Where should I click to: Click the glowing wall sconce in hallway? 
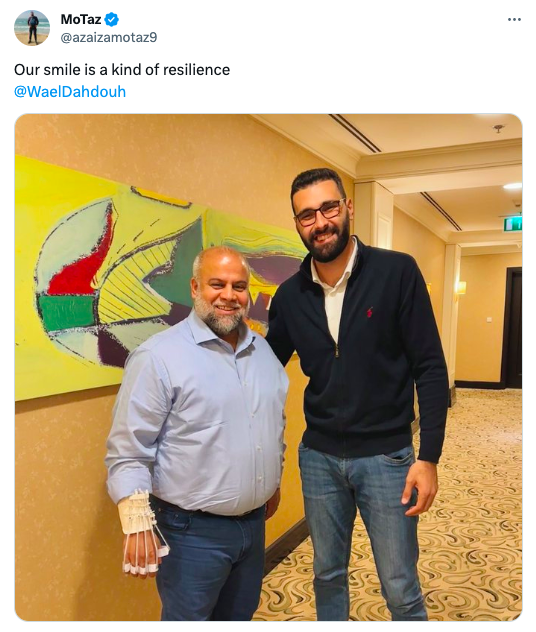461,287
